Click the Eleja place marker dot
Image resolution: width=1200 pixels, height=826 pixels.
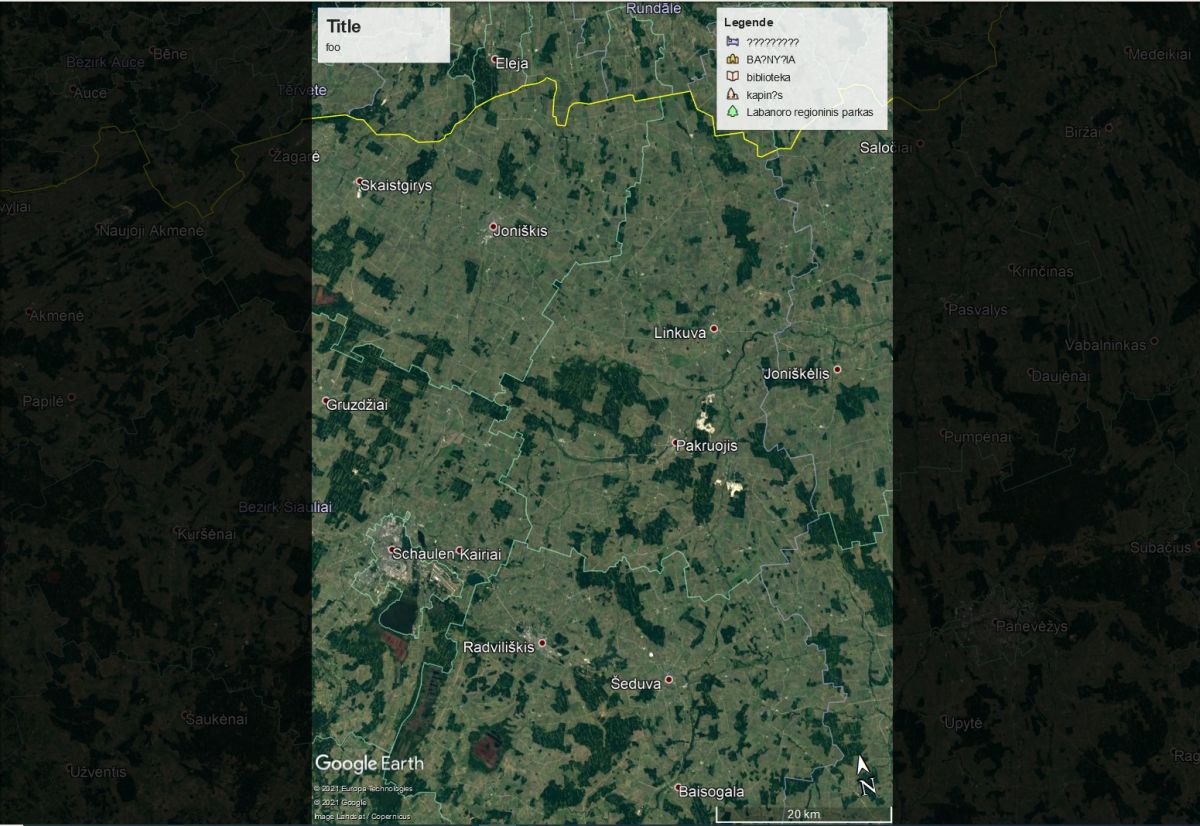click(493, 59)
